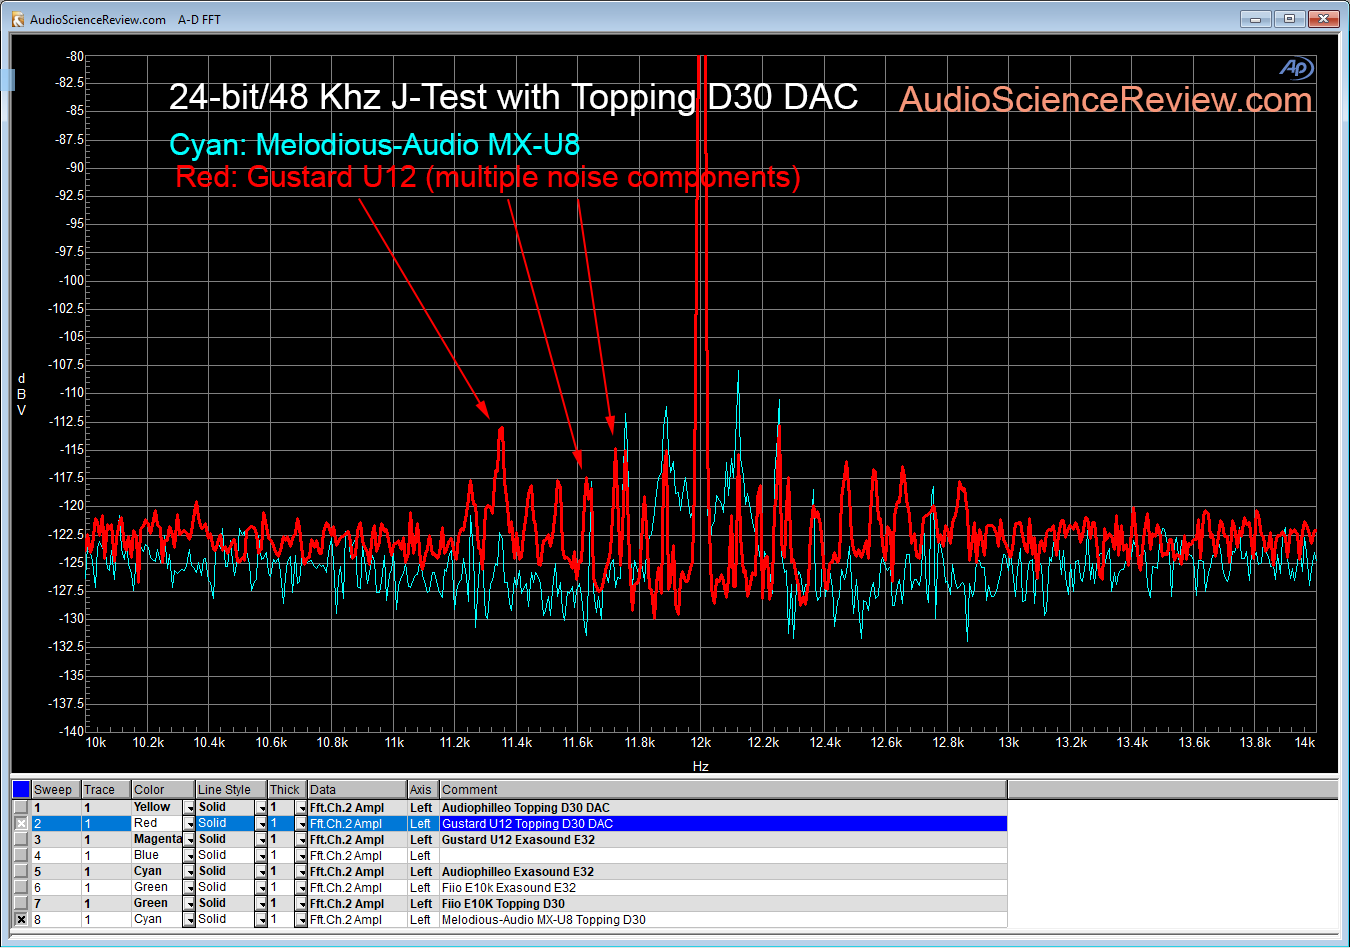Screen dimensions: 1350x948
Task: Toggle checkbox for sweep 4 Blue trace
Action: (21, 856)
